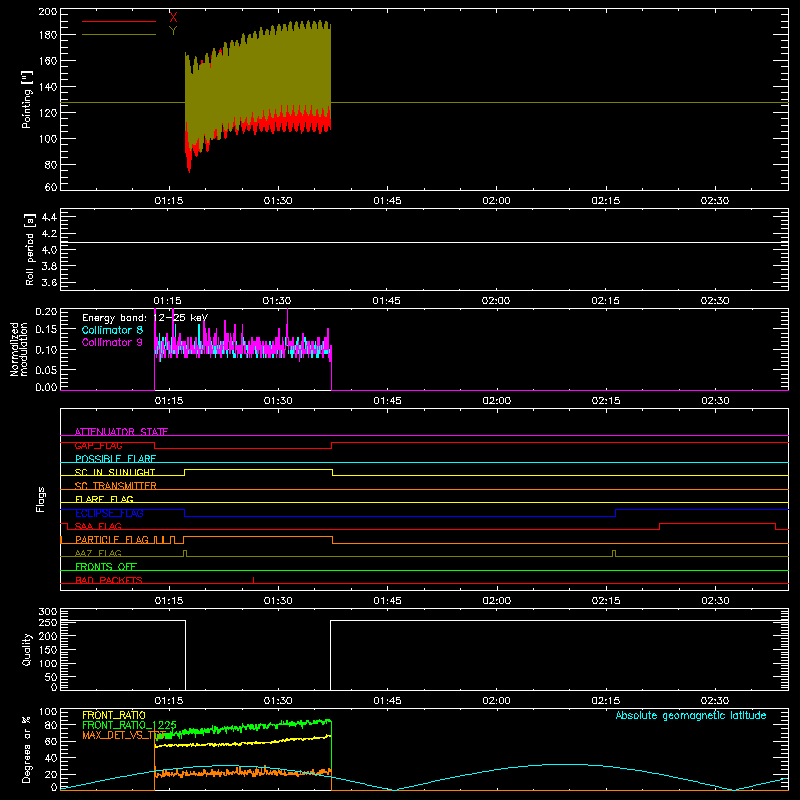Click the Normalized modulation axis title

tap(19, 349)
